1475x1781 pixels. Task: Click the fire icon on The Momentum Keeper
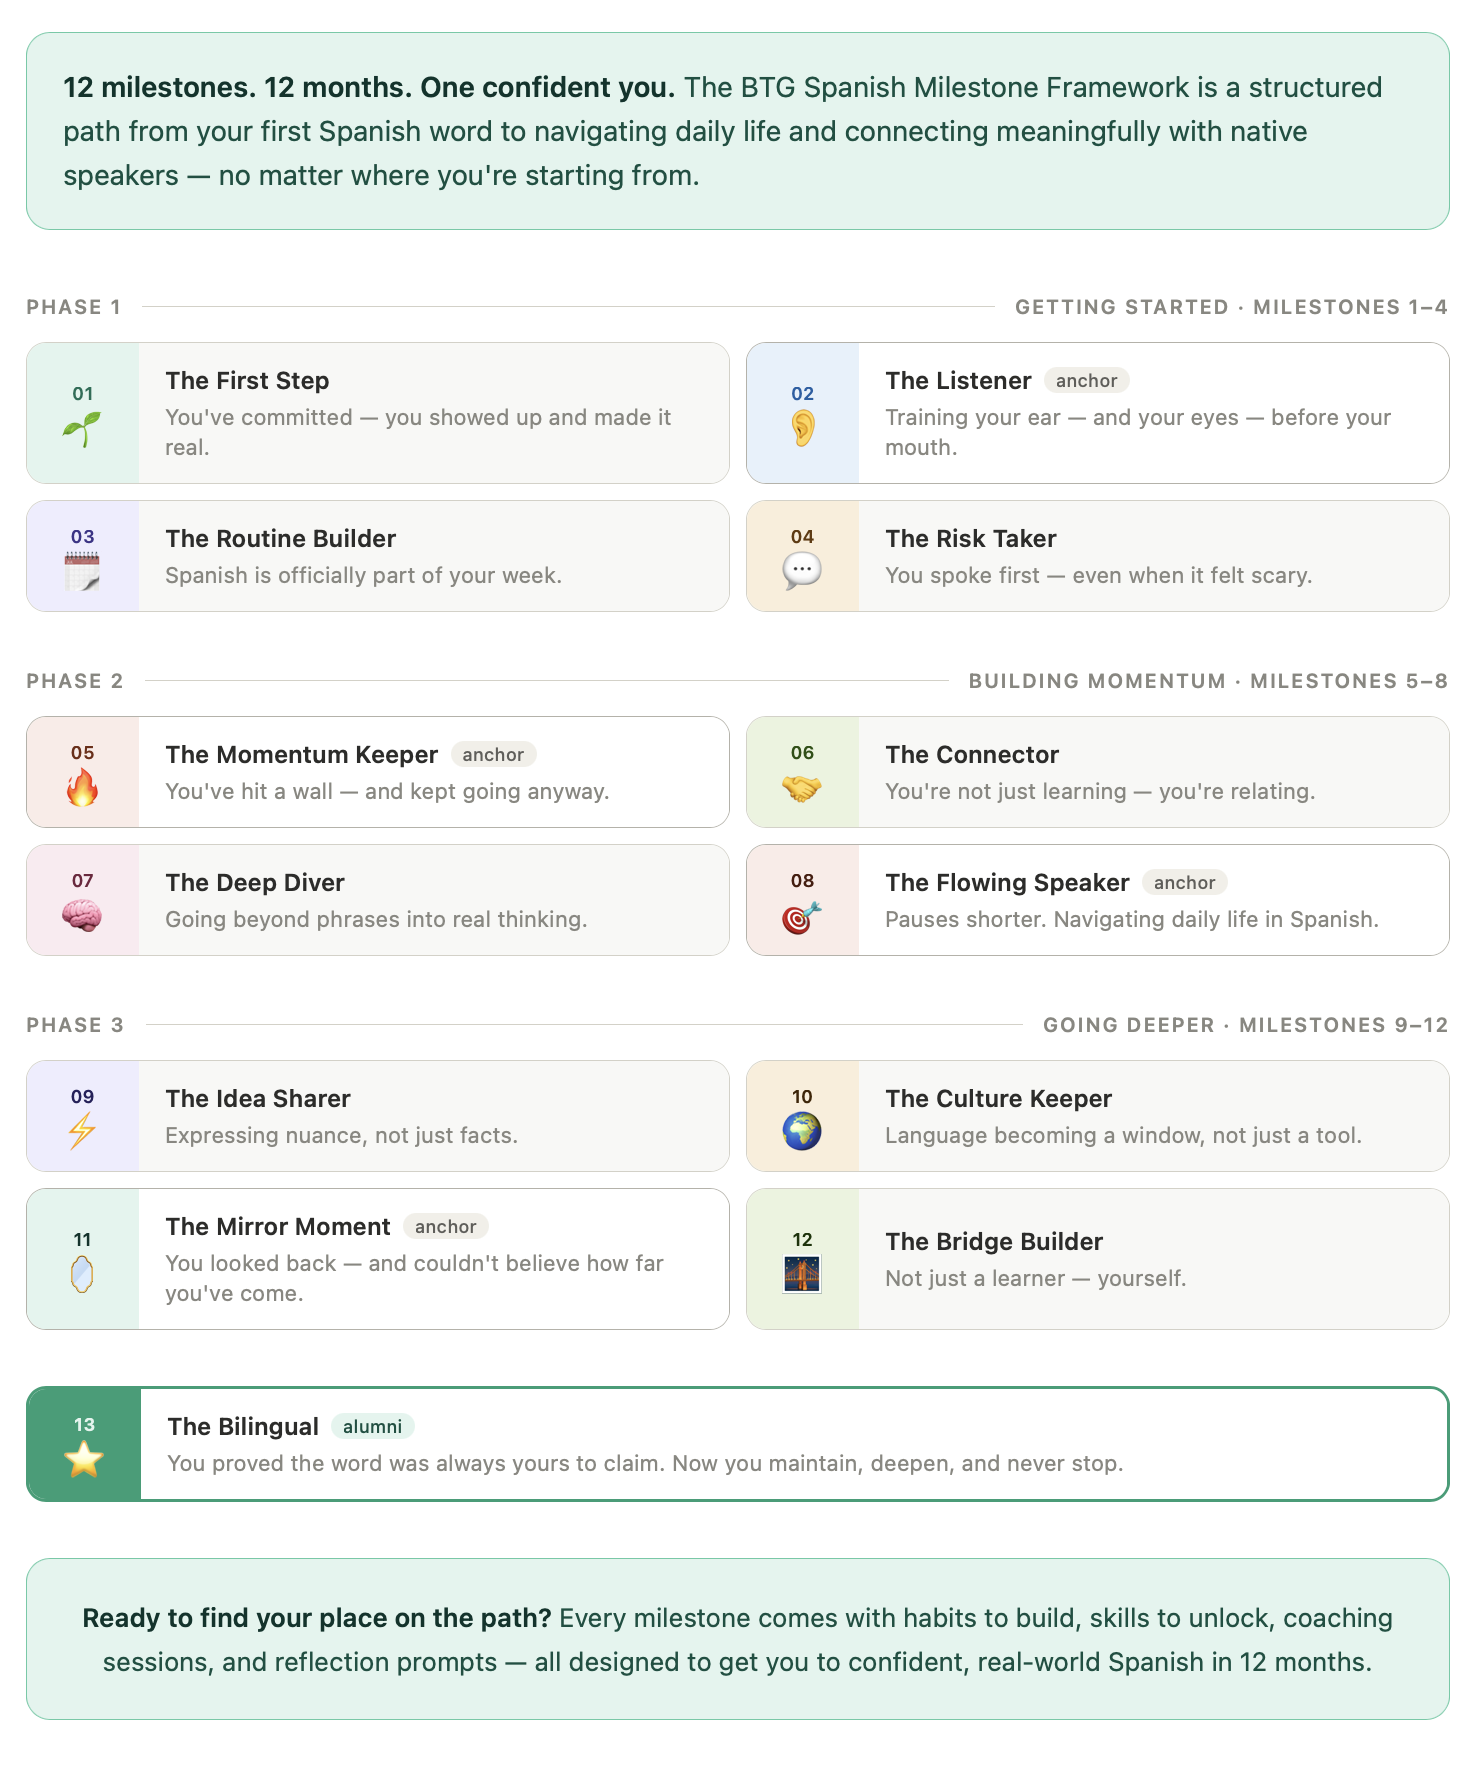(x=82, y=788)
